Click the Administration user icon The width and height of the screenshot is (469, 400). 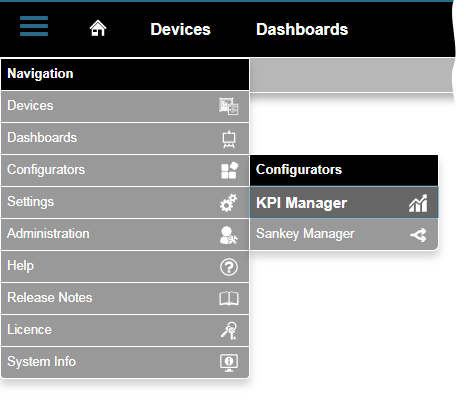229,235
